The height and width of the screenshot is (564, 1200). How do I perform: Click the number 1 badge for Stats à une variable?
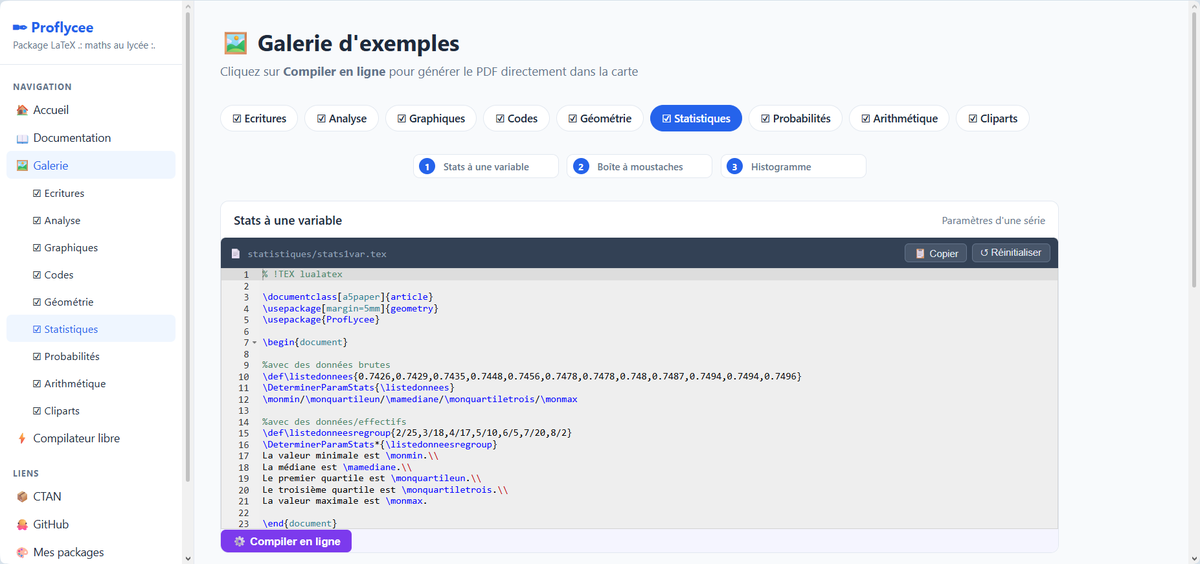click(427, 167)
